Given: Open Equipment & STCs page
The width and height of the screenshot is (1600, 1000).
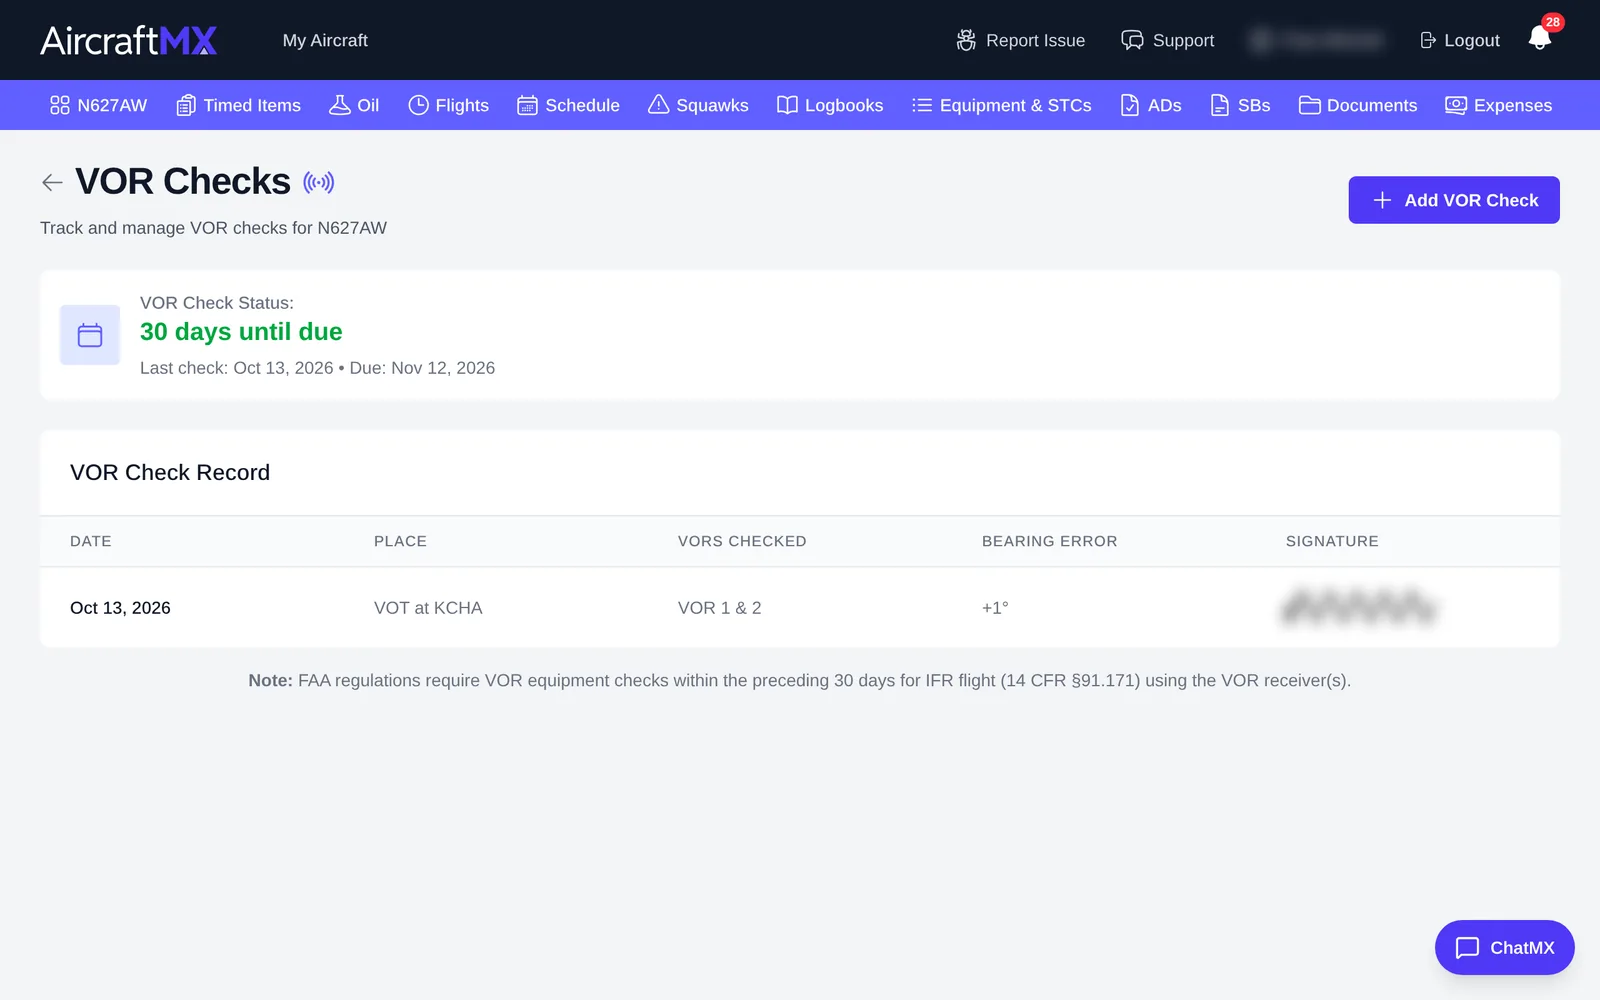Looking at the screenshot, I should [1001, 105].
